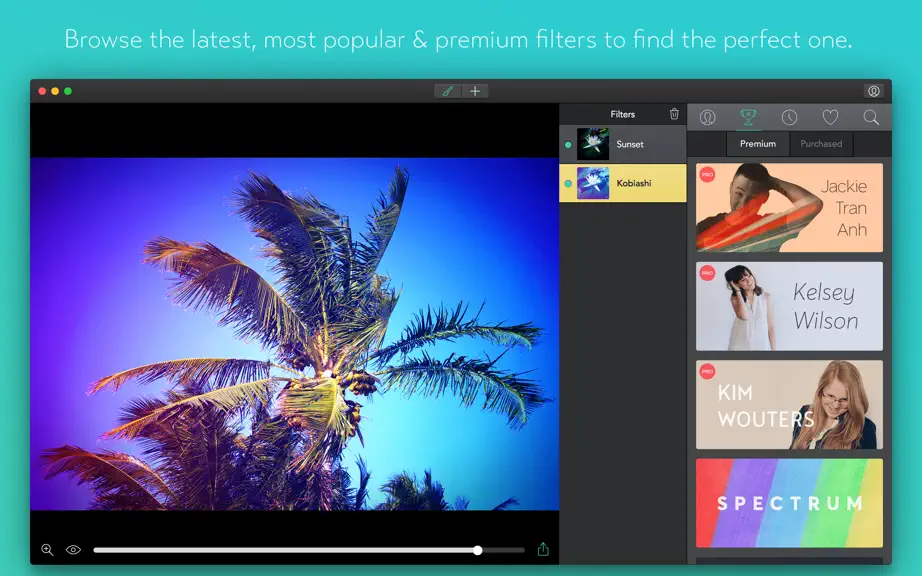This screenshot has width=922, height=576.
Task: Click the filter intensity slider handle
Action: (477, 550)
